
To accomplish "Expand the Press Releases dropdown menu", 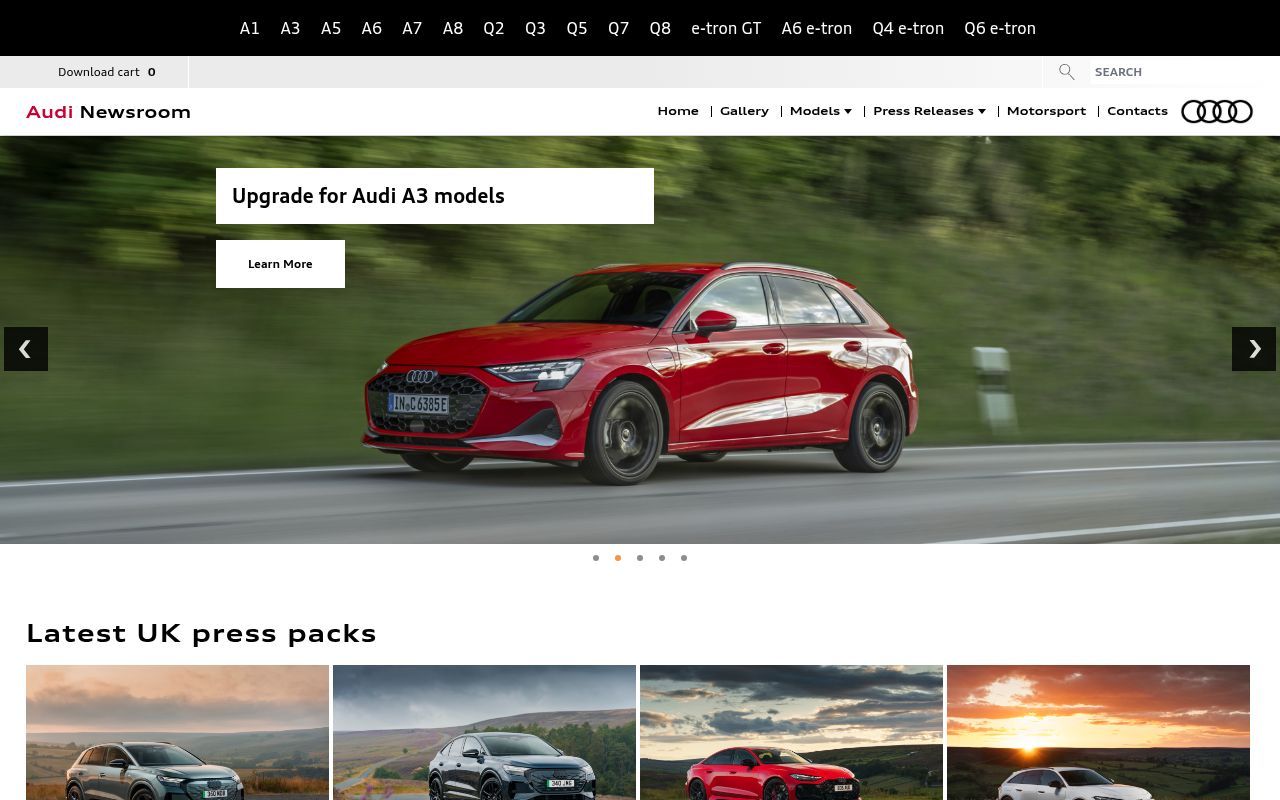I will coord(929,111).
